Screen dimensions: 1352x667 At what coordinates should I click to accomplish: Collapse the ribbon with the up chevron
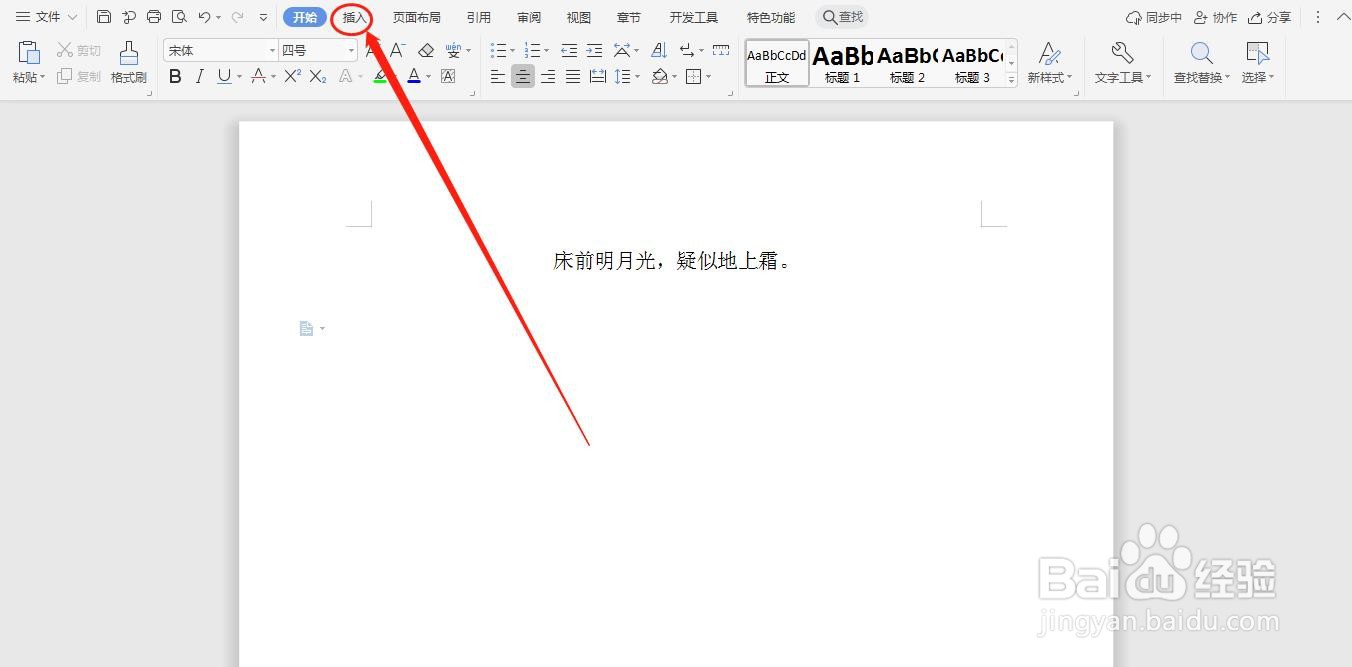1343,17
